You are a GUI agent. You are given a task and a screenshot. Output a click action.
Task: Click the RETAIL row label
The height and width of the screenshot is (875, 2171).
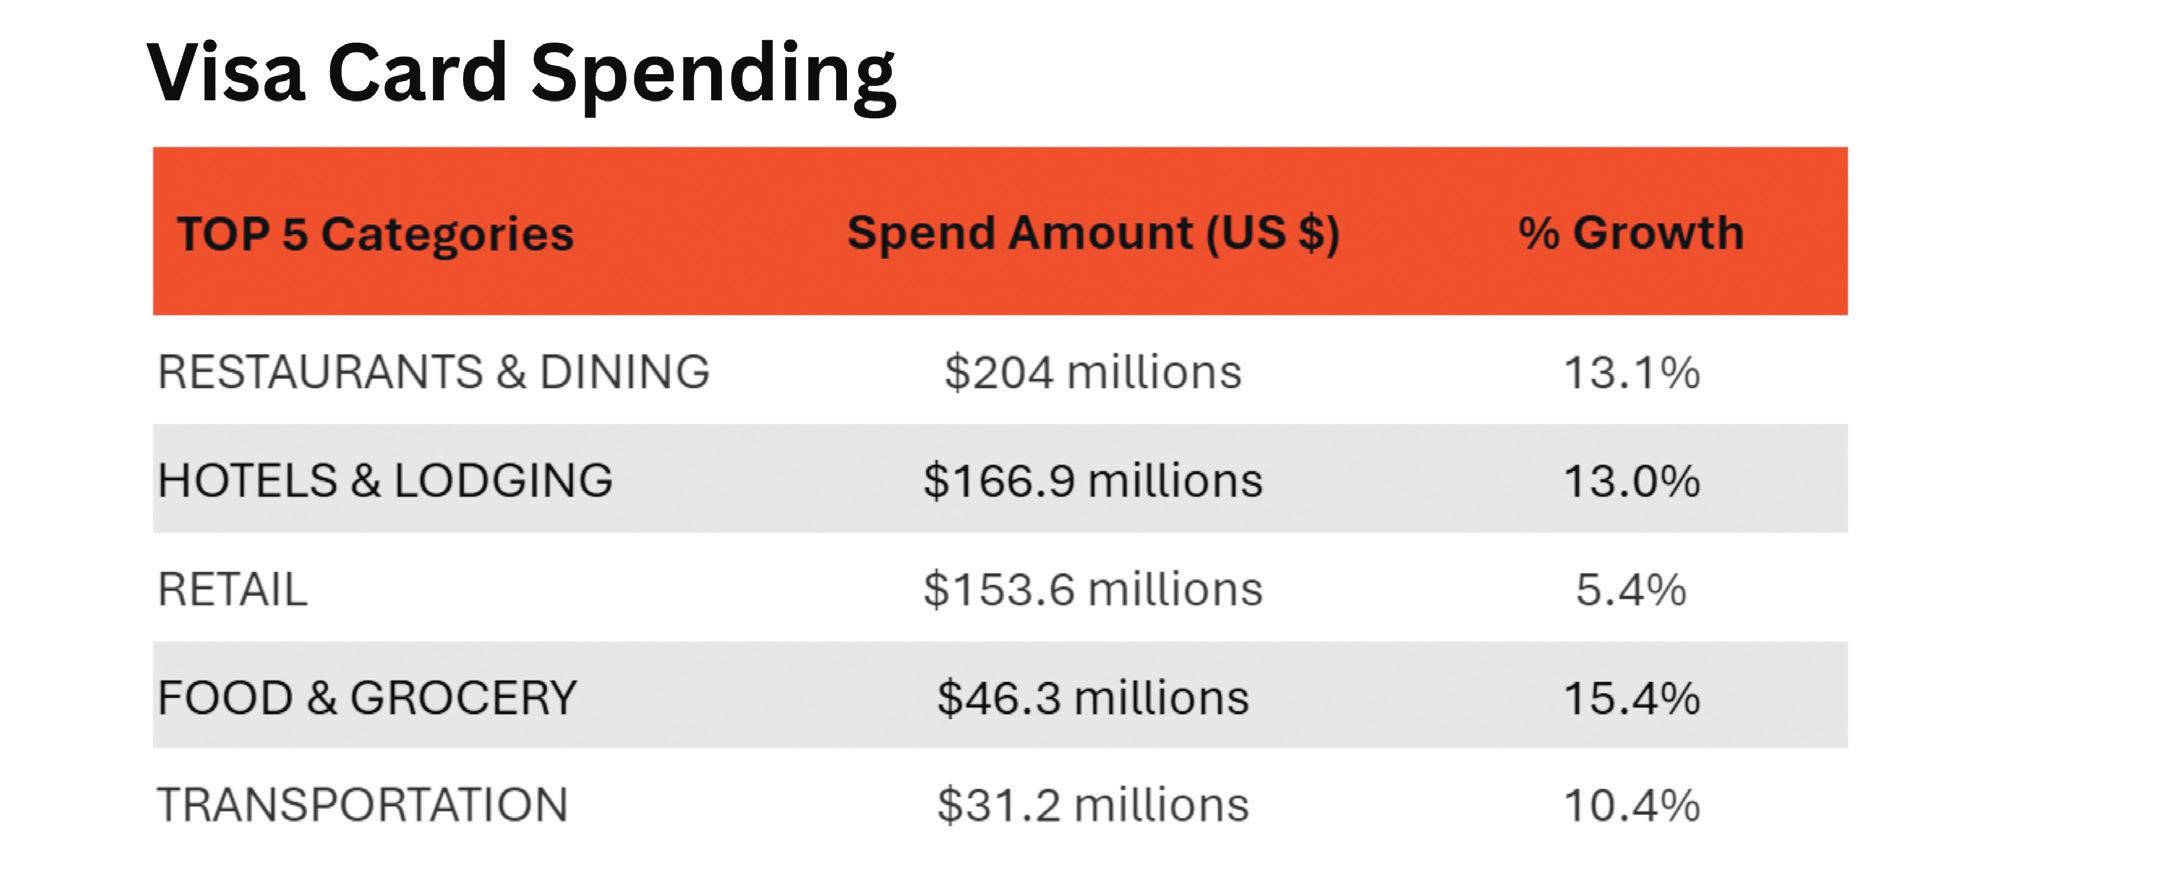click(x=232, y=589)
